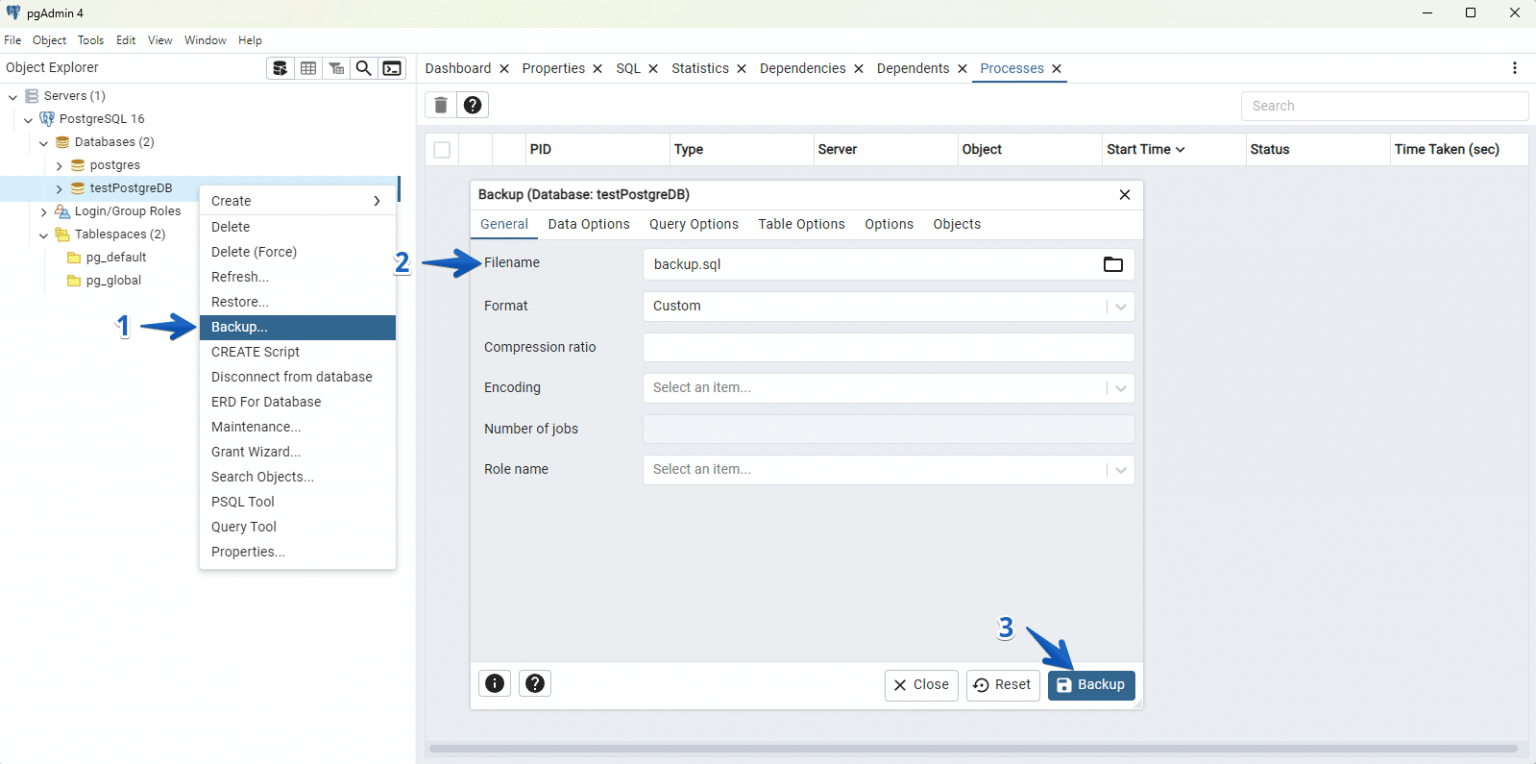Click the delete trash icon in Processes toolbar

pos(440,104)
